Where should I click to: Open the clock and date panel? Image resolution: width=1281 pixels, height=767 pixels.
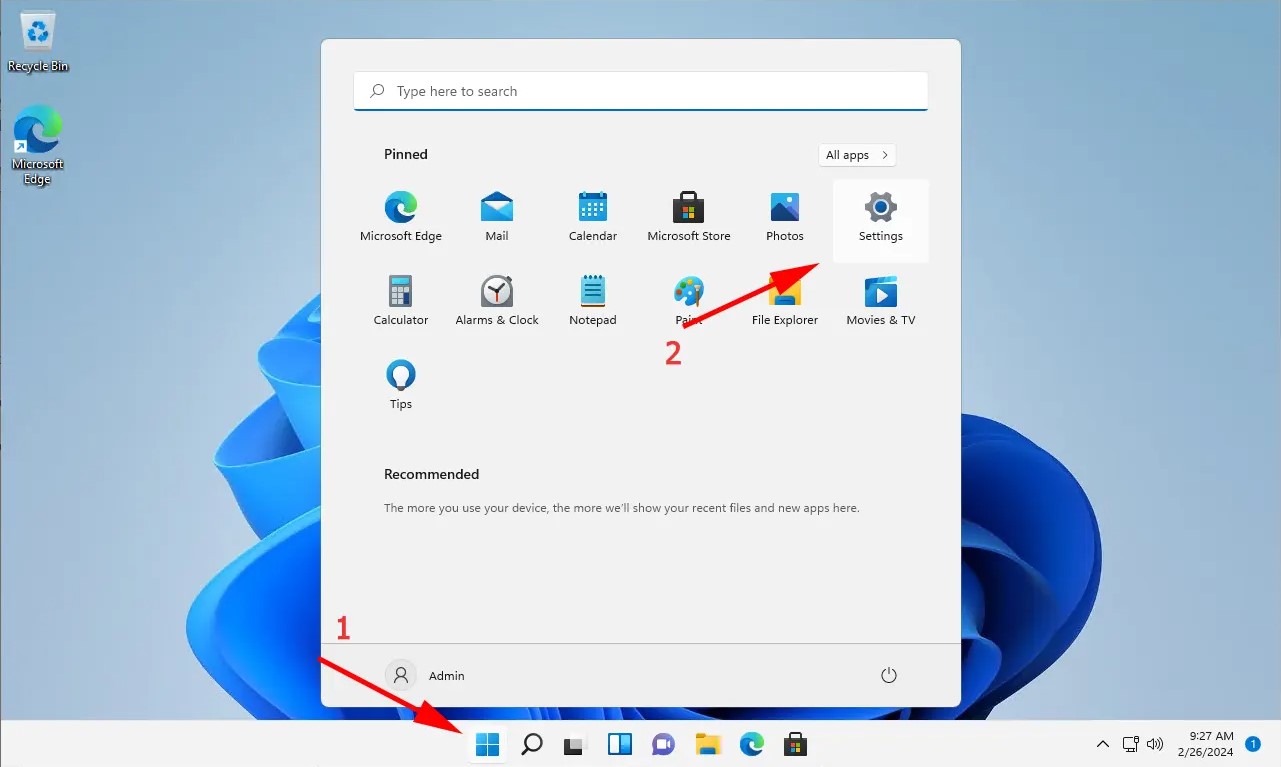pos(1205,744)
